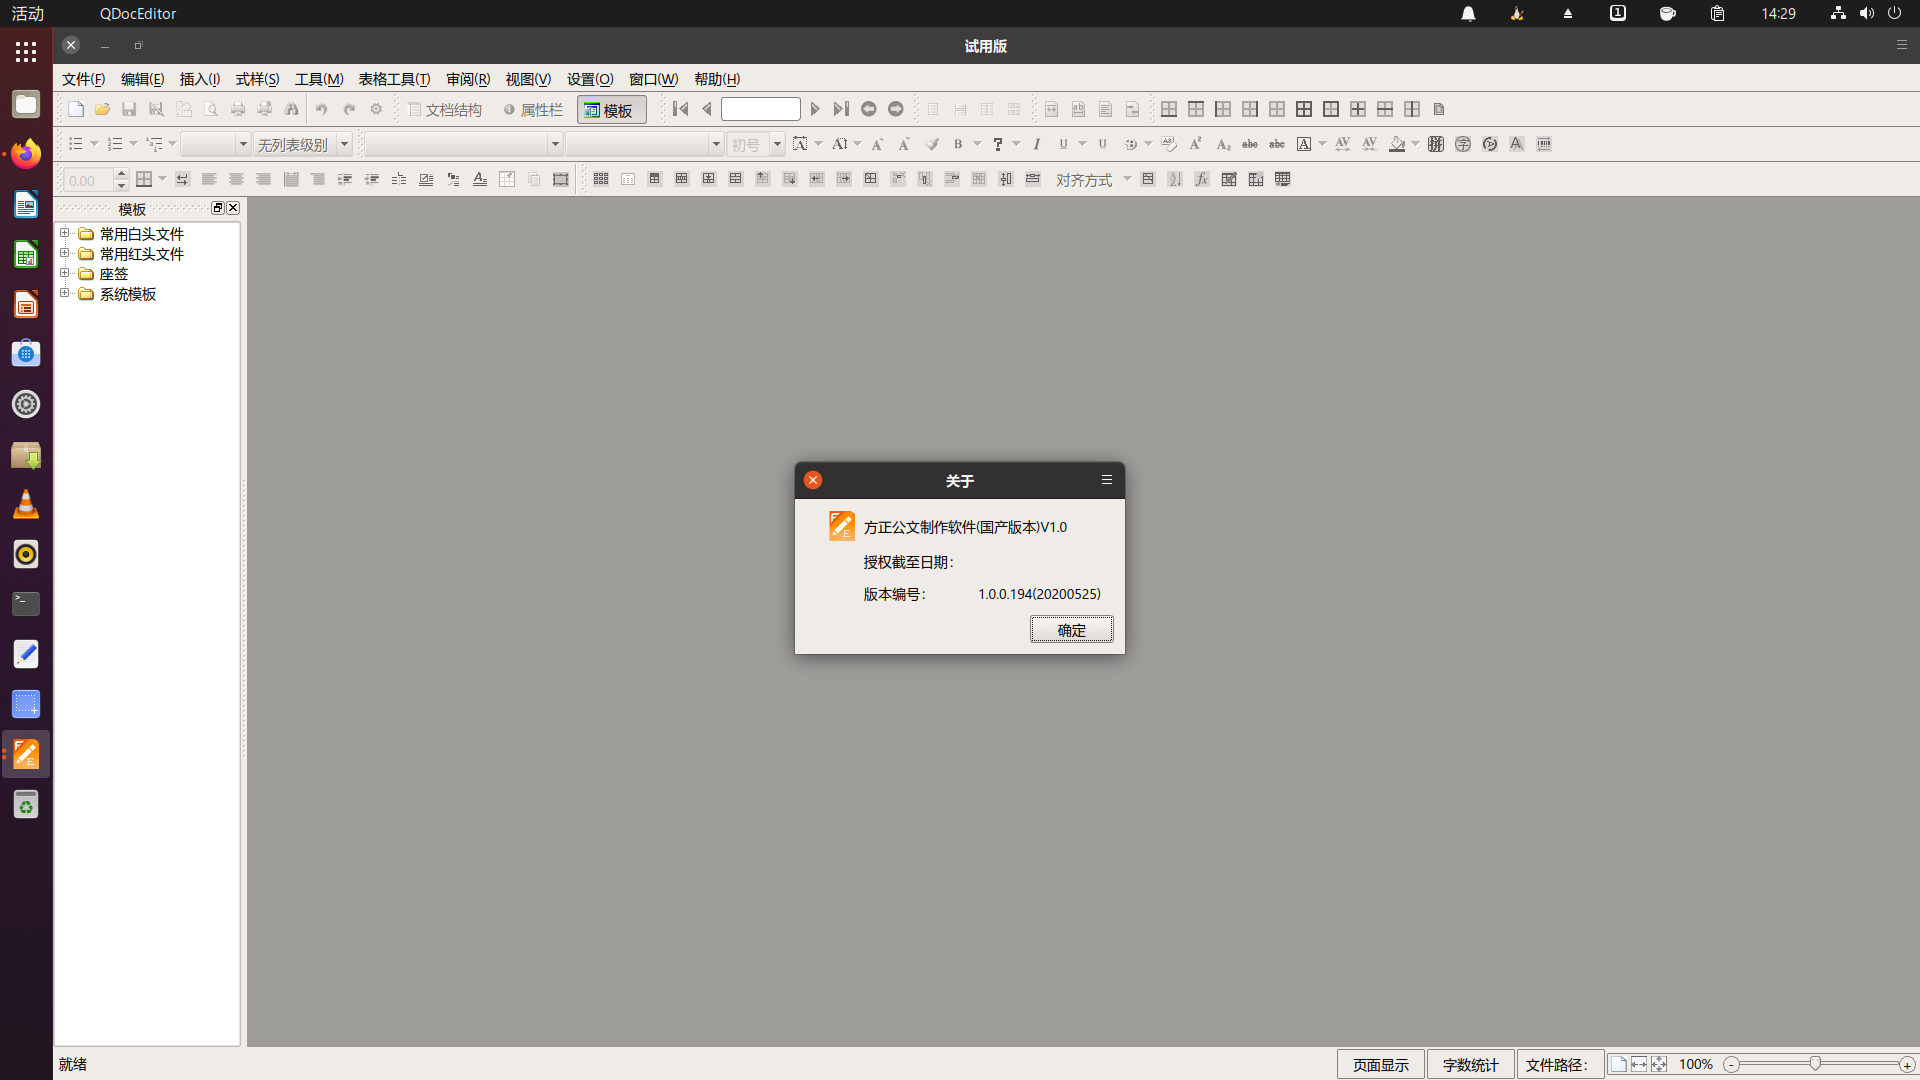Viewport: 1920px width, 1080px height.
Task: Click the navigate back round arrow
Action: 869,109
